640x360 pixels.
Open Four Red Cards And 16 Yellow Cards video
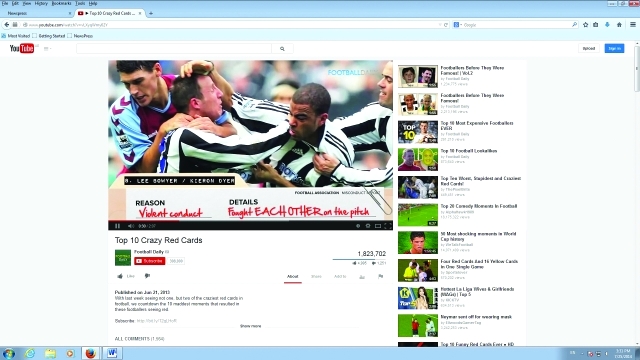pos(479,264)
